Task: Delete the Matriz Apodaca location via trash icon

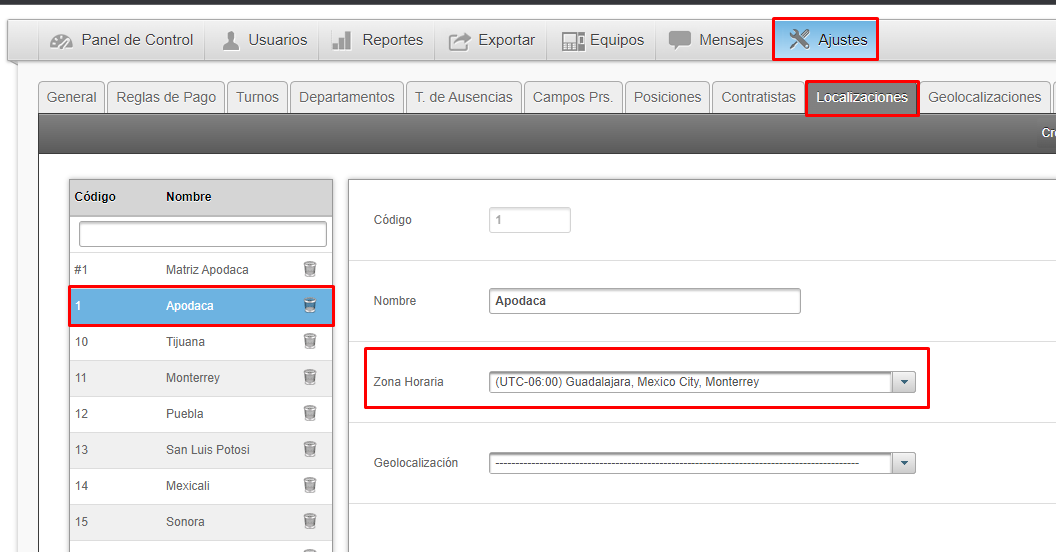Action: pos(310,269)
